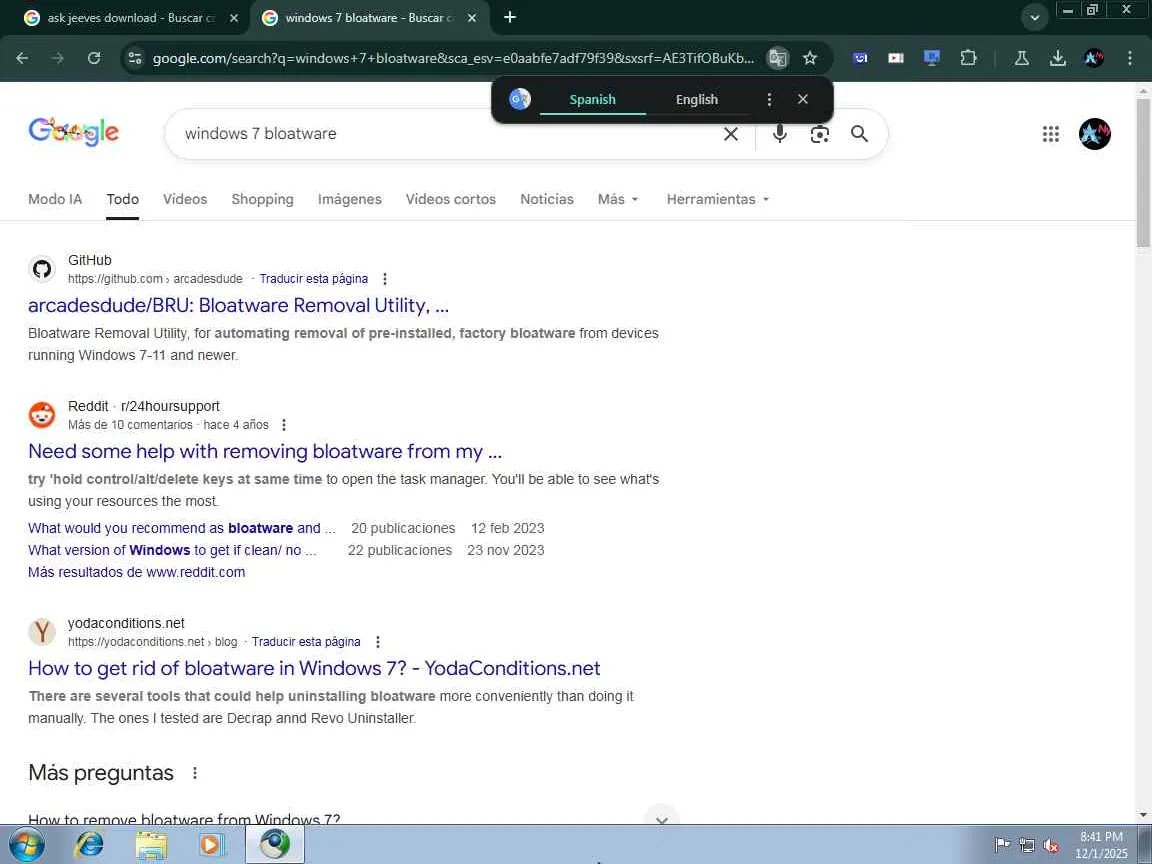Open Más resultados de www.reddit.com
Viewport: 1152px width, 864px height.
click(137, 572)
